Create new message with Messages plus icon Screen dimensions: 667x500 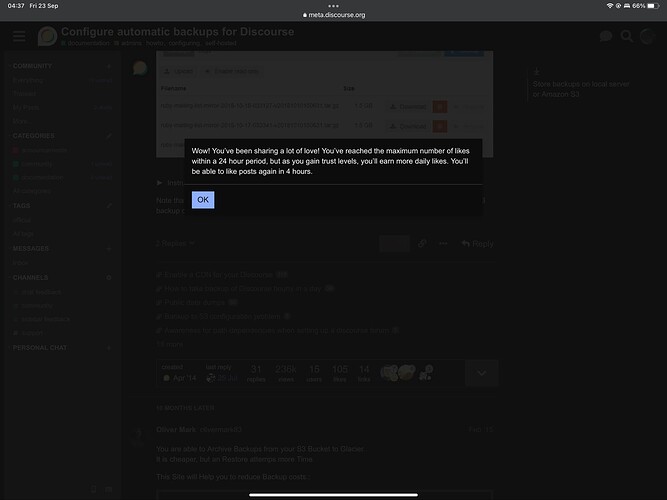tap(109, 249)
